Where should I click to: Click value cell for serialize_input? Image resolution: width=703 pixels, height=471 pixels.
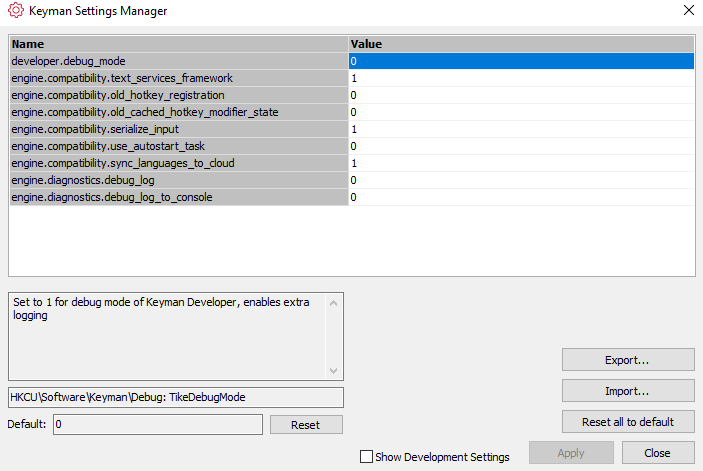tap(521, 129)
